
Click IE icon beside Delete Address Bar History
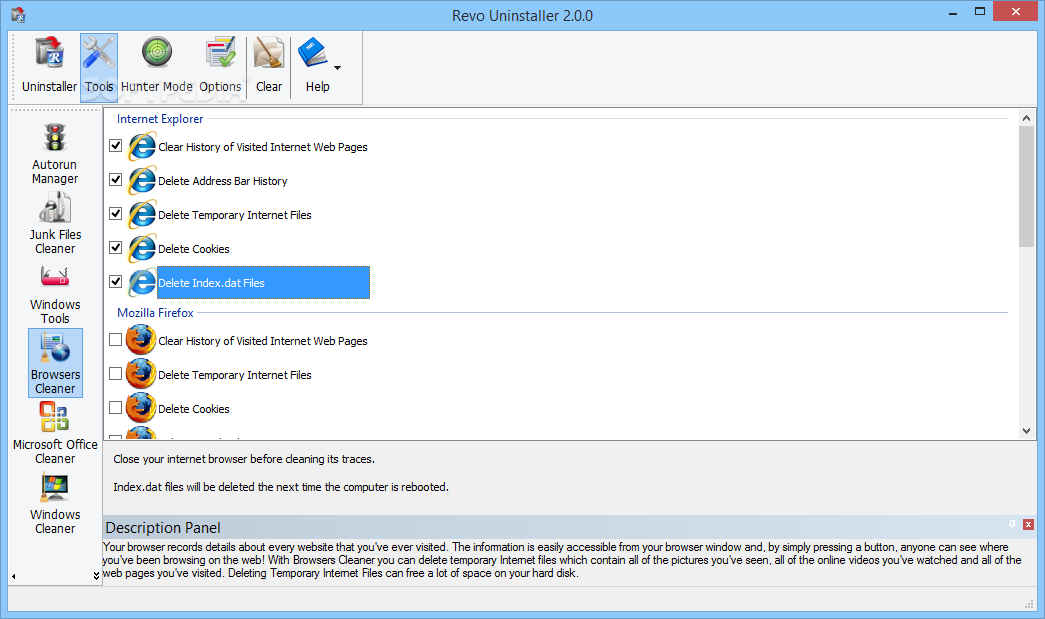[x=142, y=181]
